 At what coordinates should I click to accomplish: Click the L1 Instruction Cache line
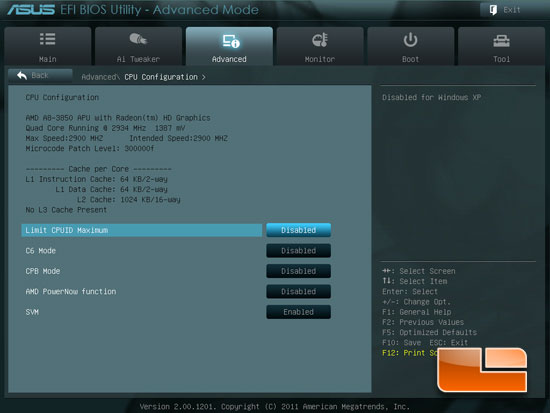[96, 179]
